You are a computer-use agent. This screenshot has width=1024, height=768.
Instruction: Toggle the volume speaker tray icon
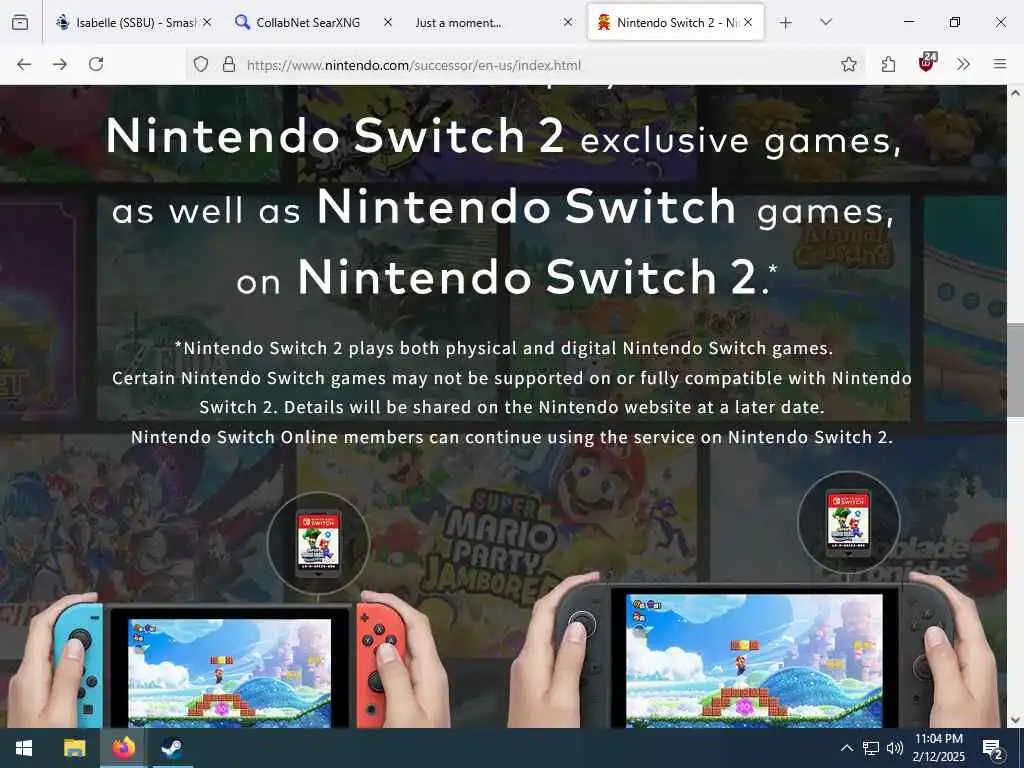click(895, 748)
